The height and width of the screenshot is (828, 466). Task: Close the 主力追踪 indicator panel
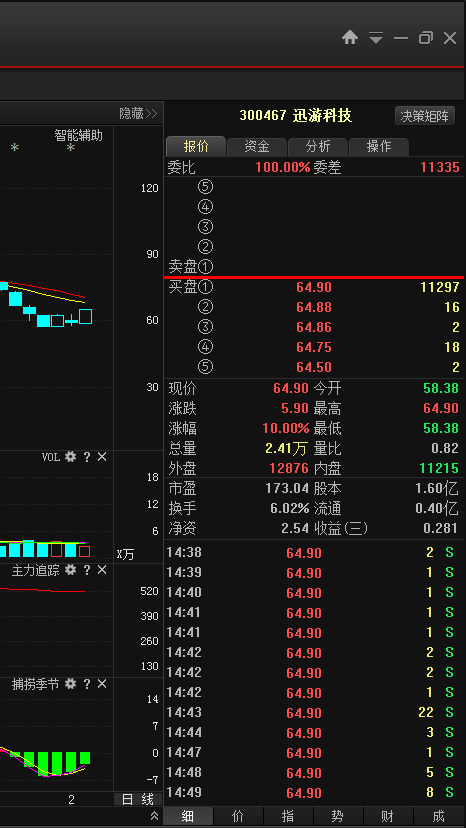[x=102, y=570]
